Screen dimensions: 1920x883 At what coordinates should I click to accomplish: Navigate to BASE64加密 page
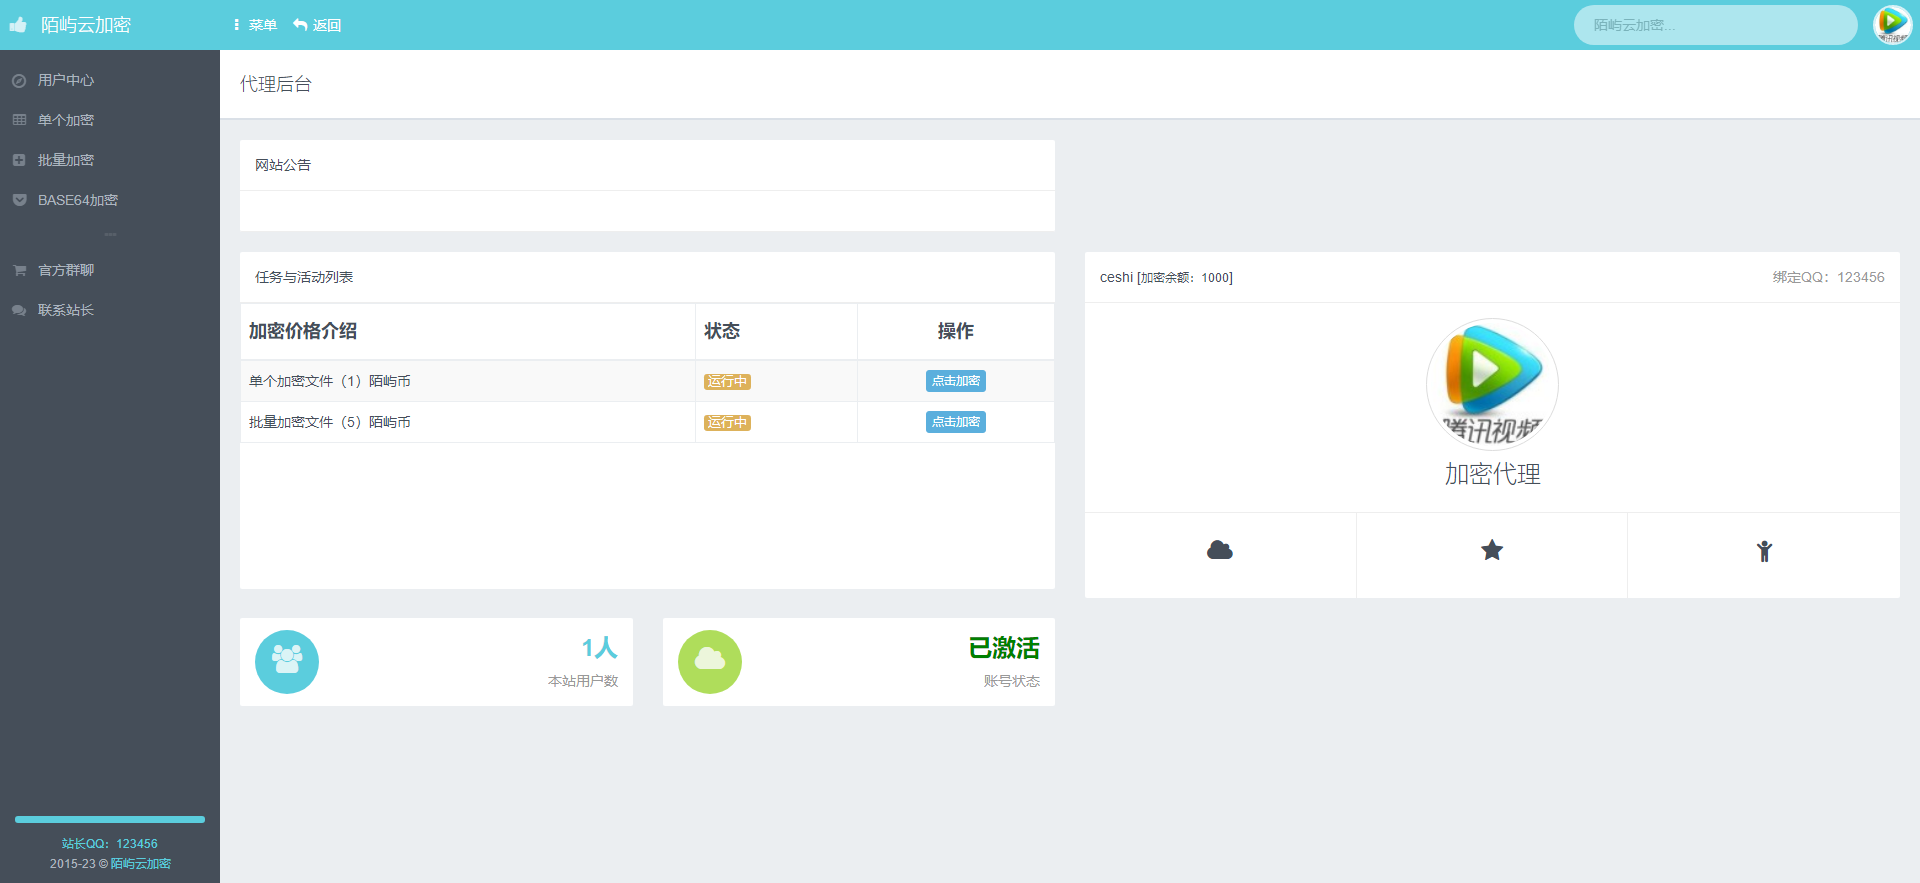tap(77, 200)
